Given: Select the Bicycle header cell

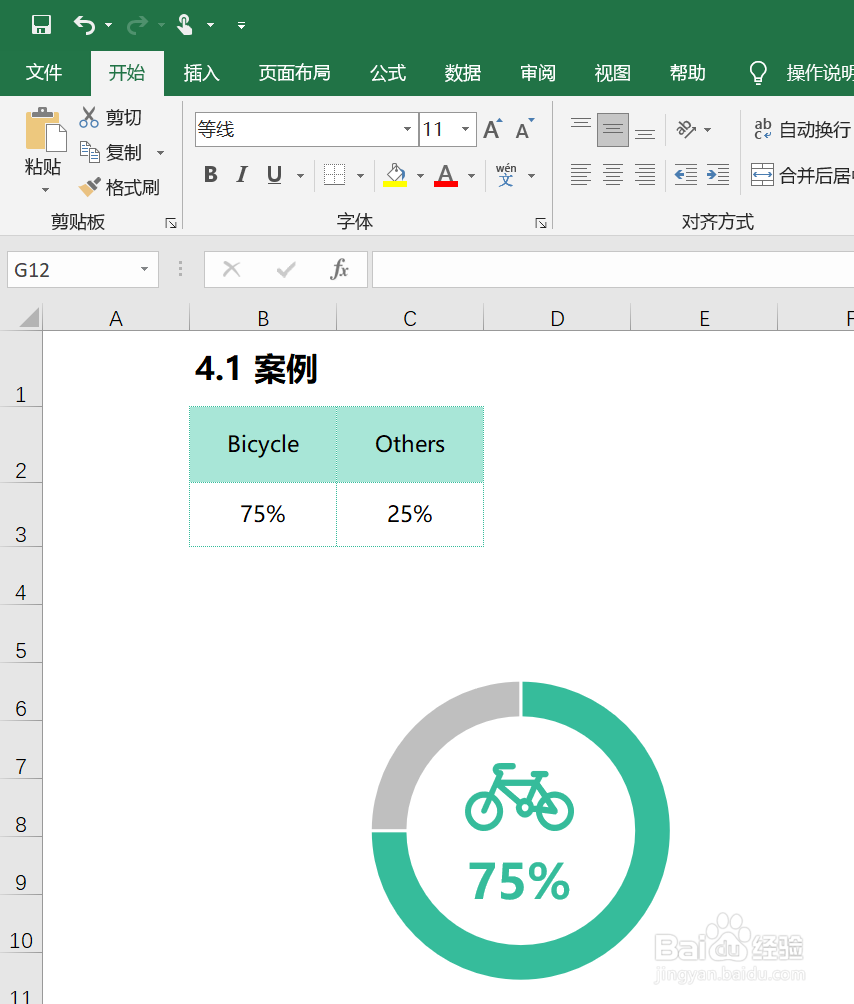Looking at the screenshot, I should (263, 444).
